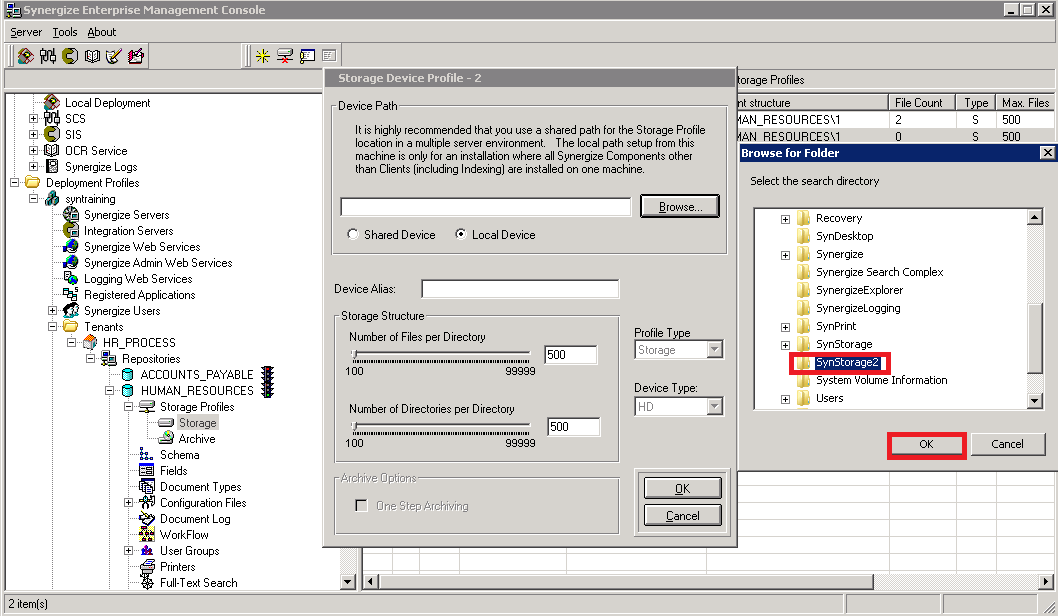Expand the Synergize Users tree node

(52, 311)
